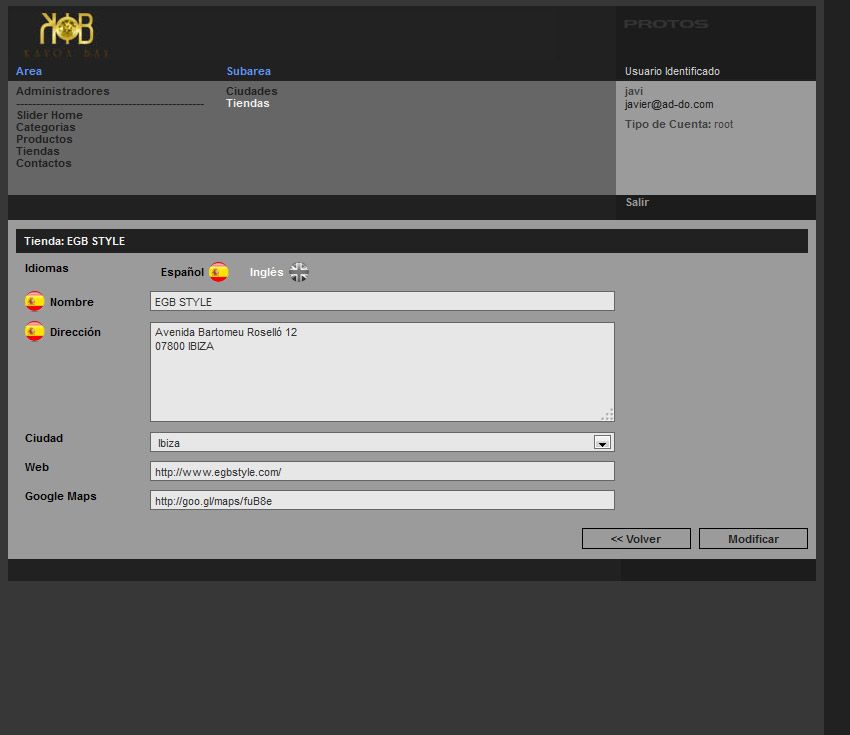
Task: Click inside the Dirección text area
Action: click(382, 372)
